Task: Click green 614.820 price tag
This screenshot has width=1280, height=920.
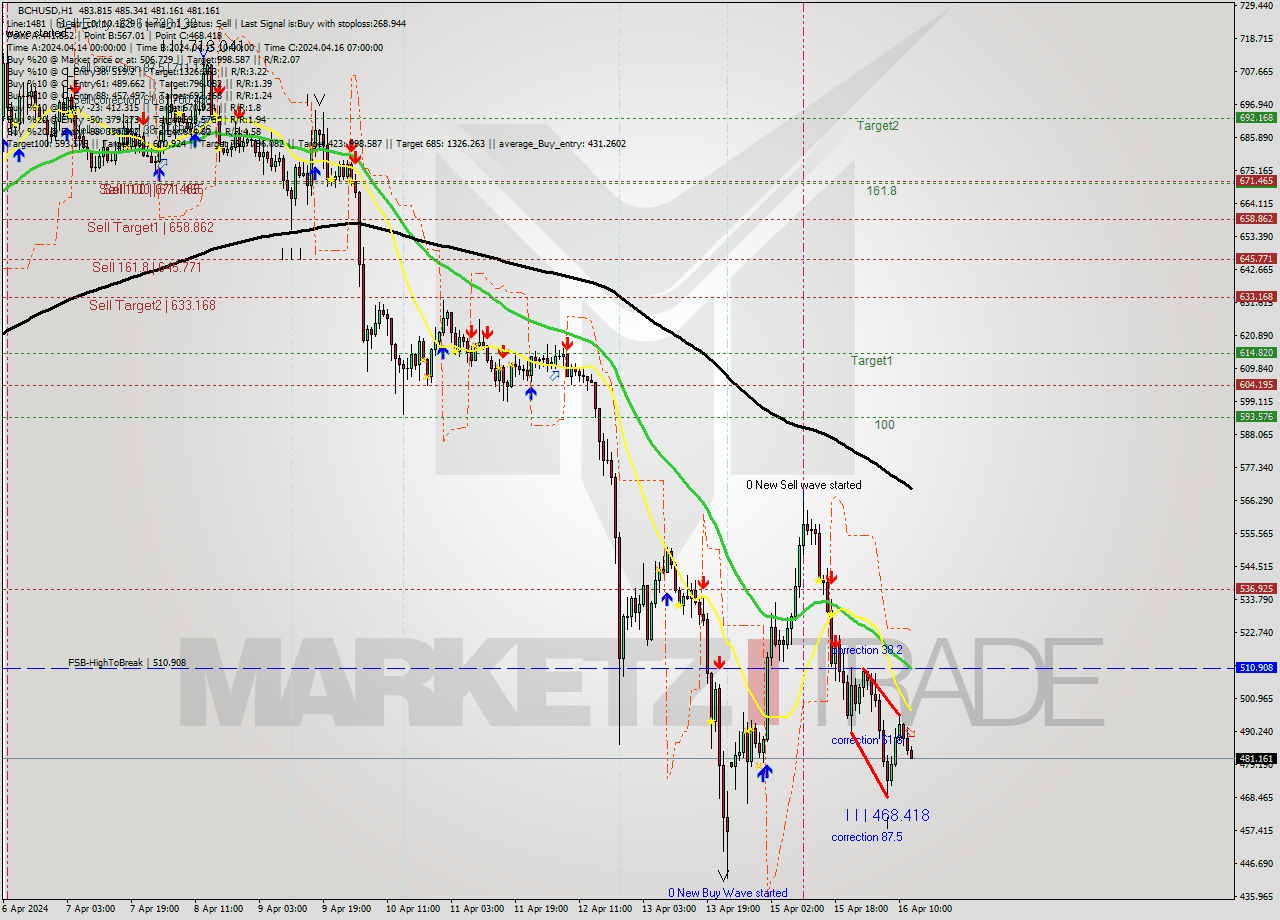Action: 1256,352
